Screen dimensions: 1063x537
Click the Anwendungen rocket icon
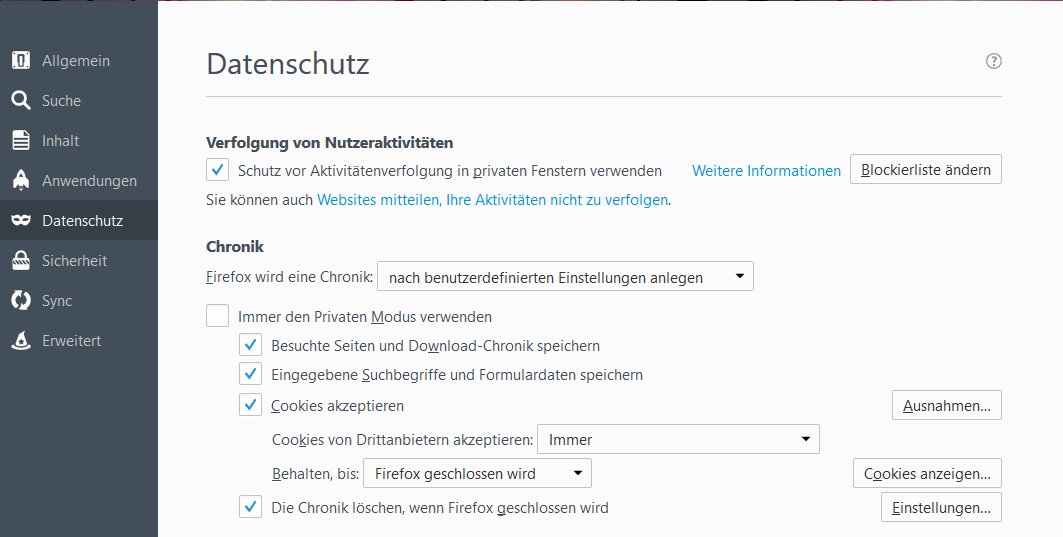(x=20, y=181)
